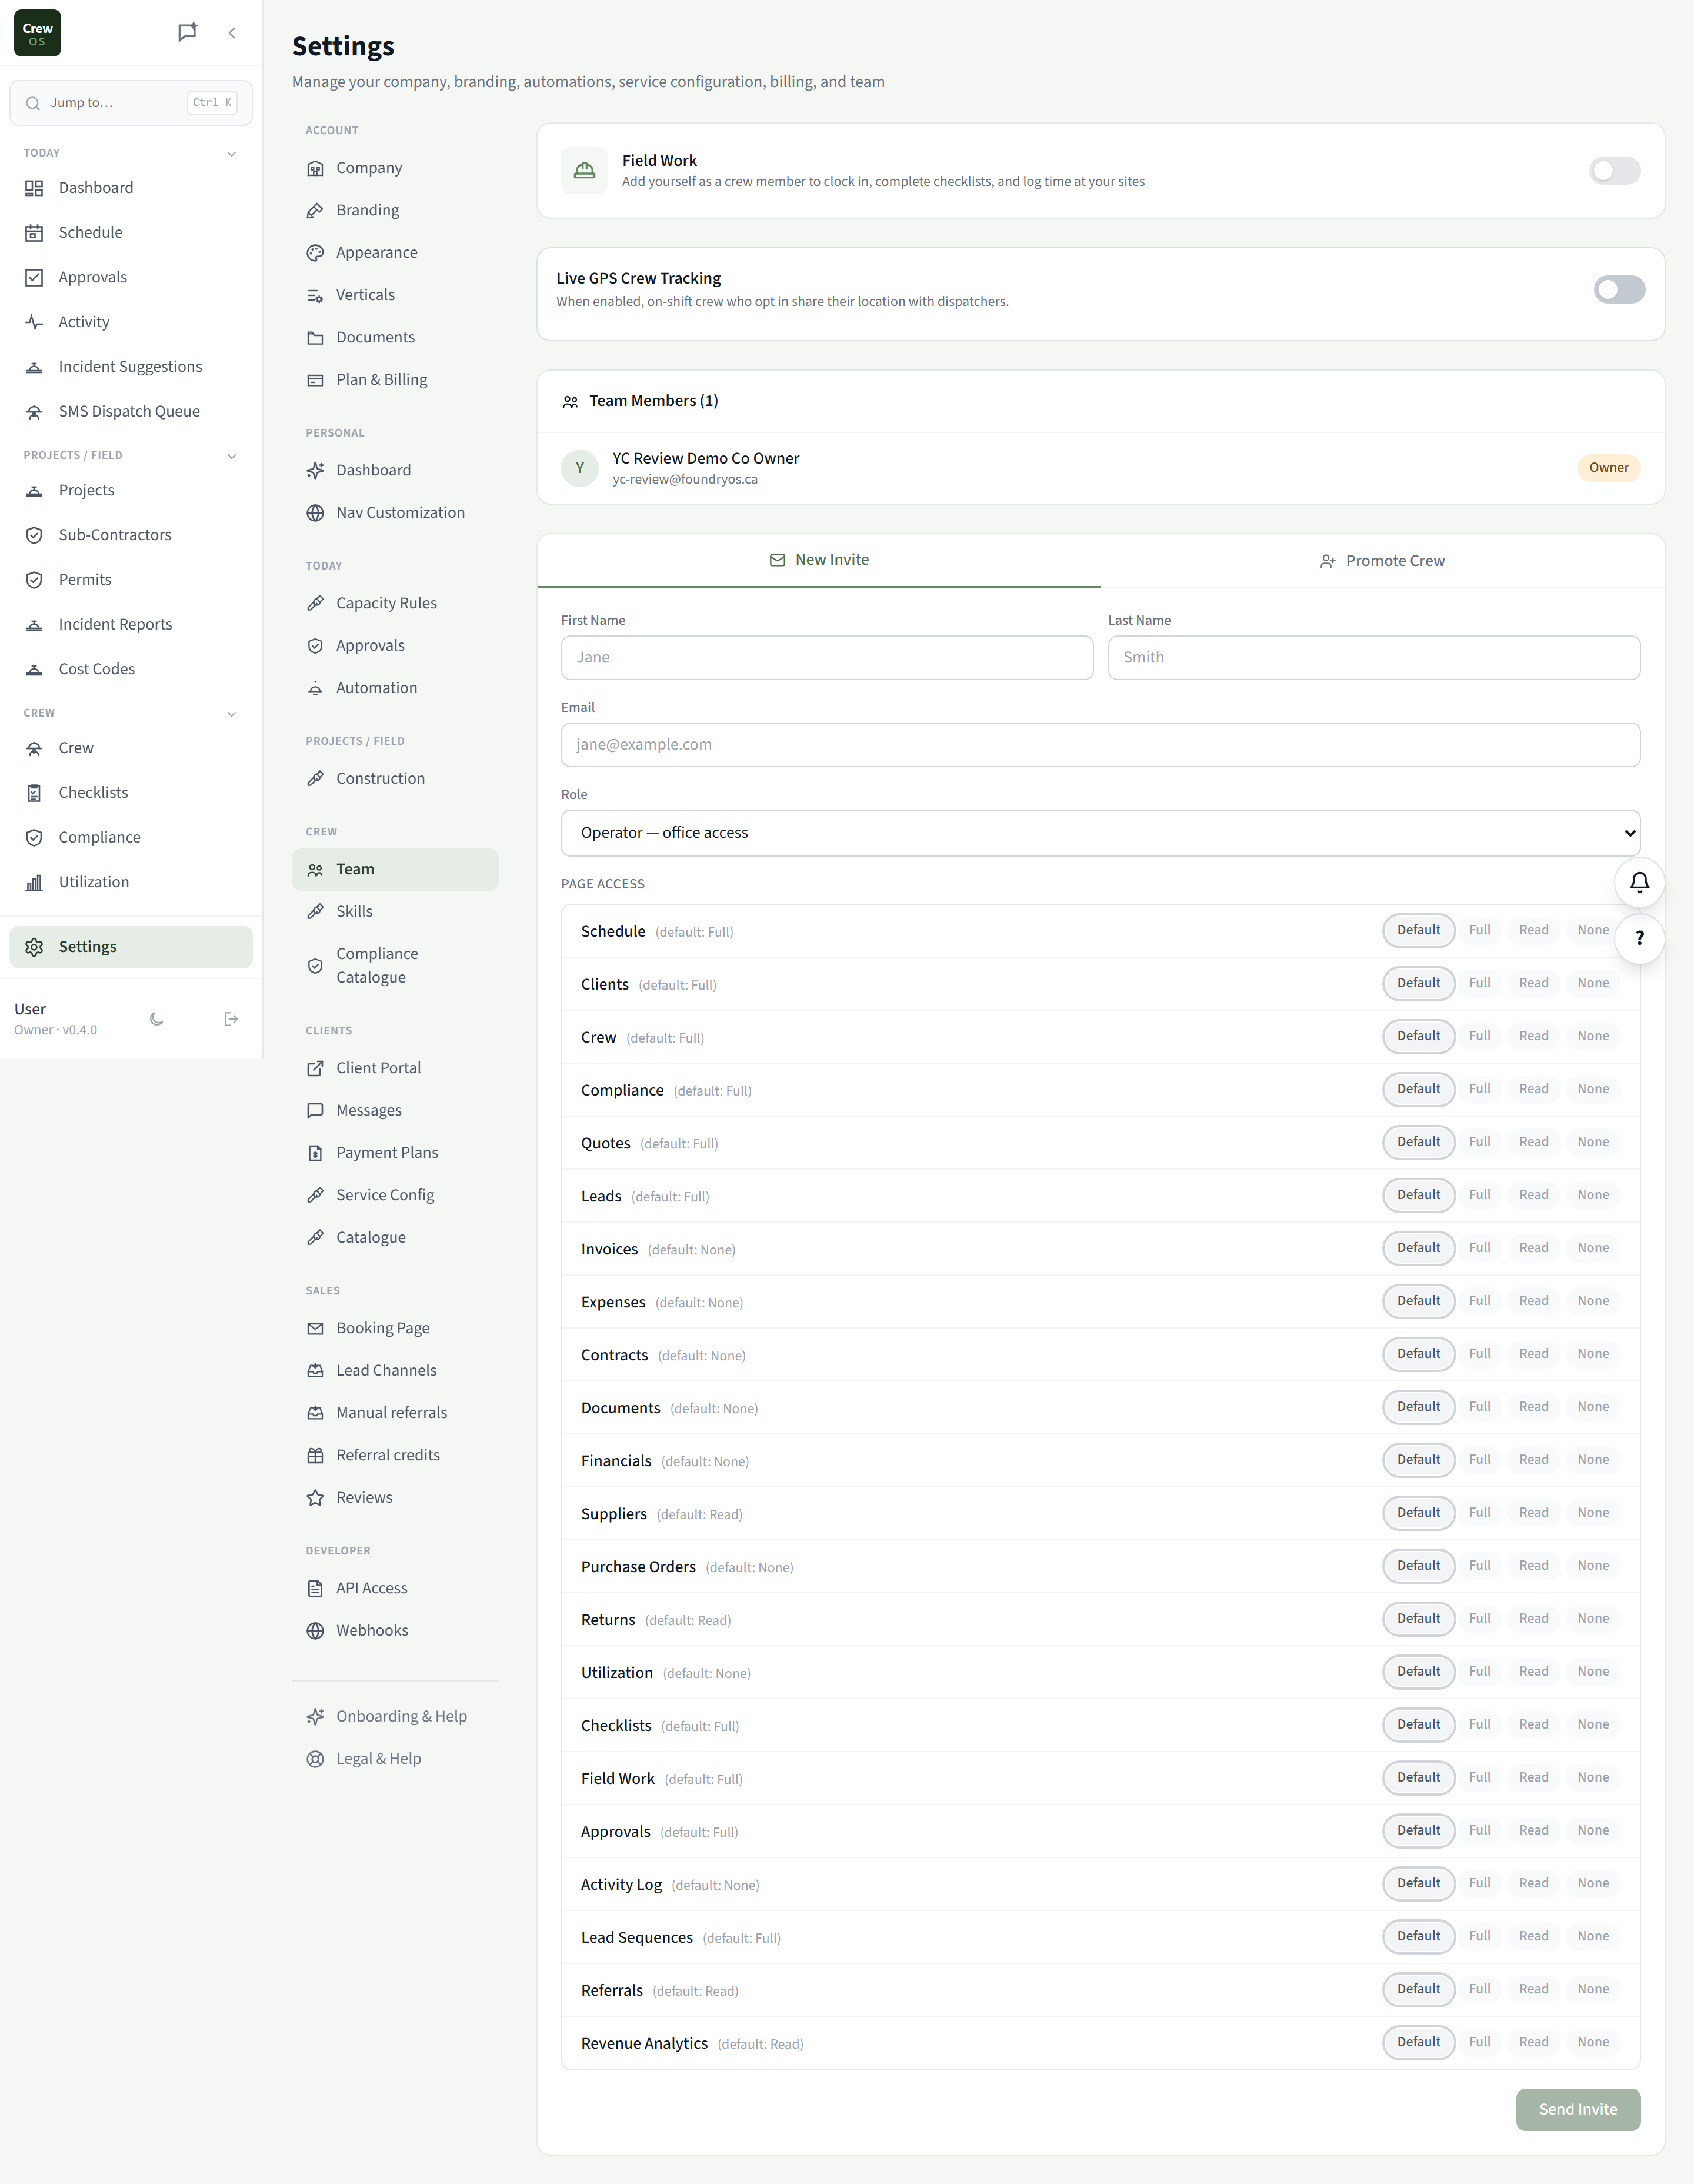Click the First Name field
The image size is (1694, 2184).
pyautogui.click(x=827, y=658)
